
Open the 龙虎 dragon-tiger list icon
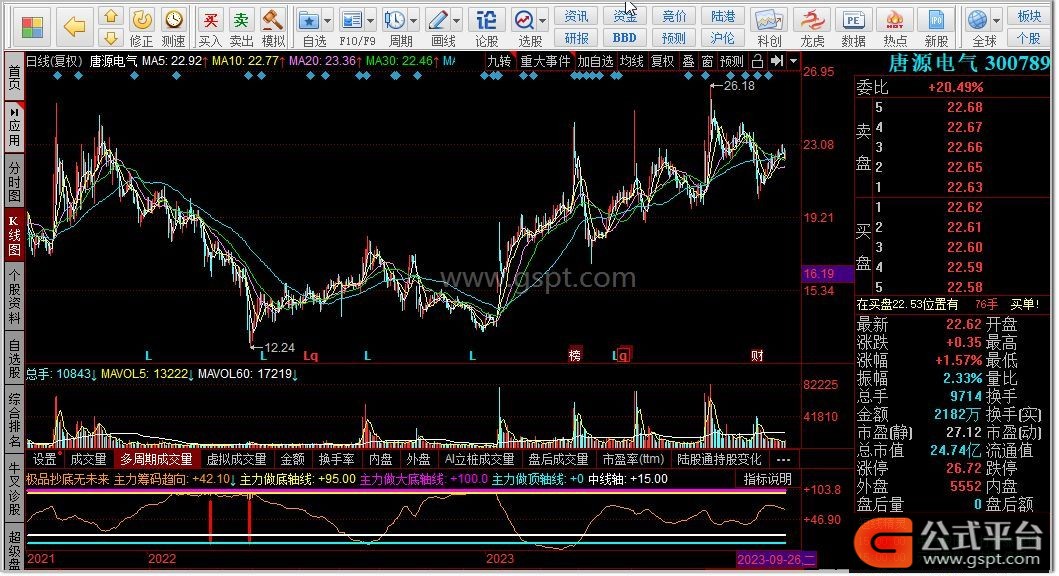[x=811, y=20]
